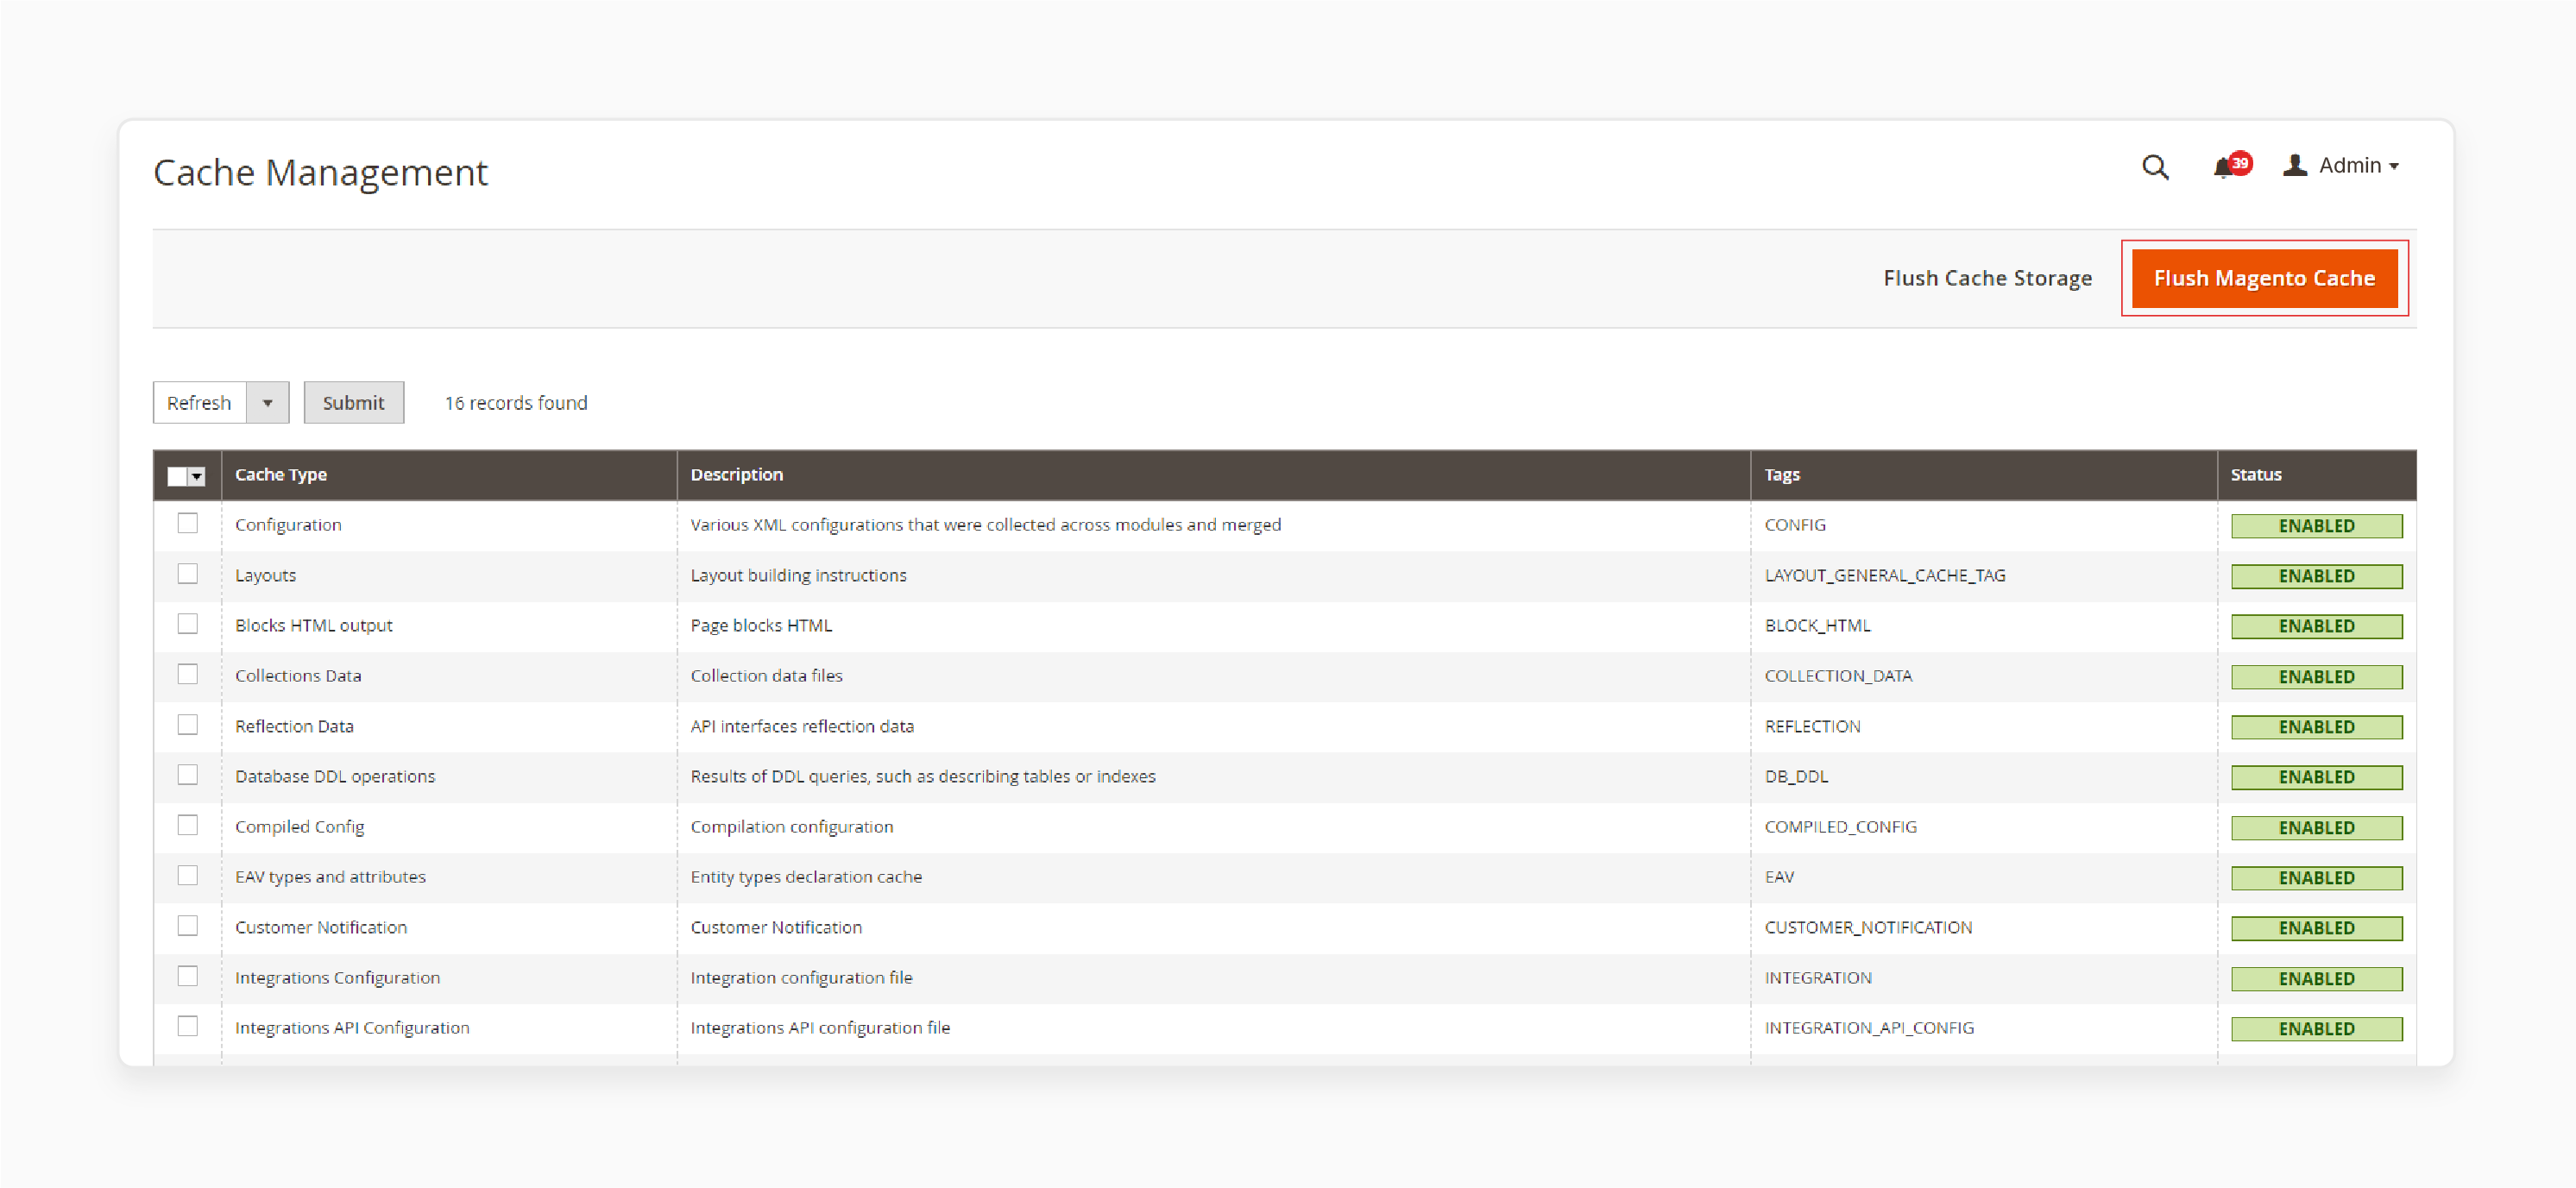Toggle the checkbox for Configuration cache type
The image size is (2576, 1188).
click(187, 525)
